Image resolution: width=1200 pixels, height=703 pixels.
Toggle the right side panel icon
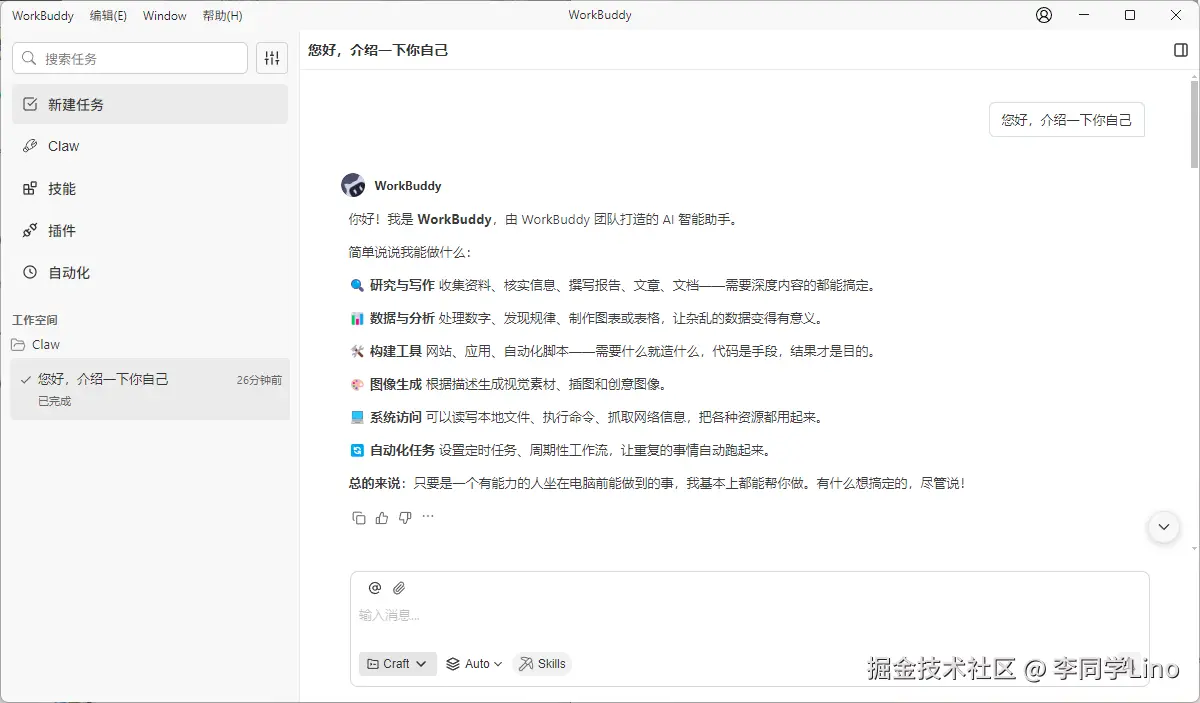[x=1181, y=50]
